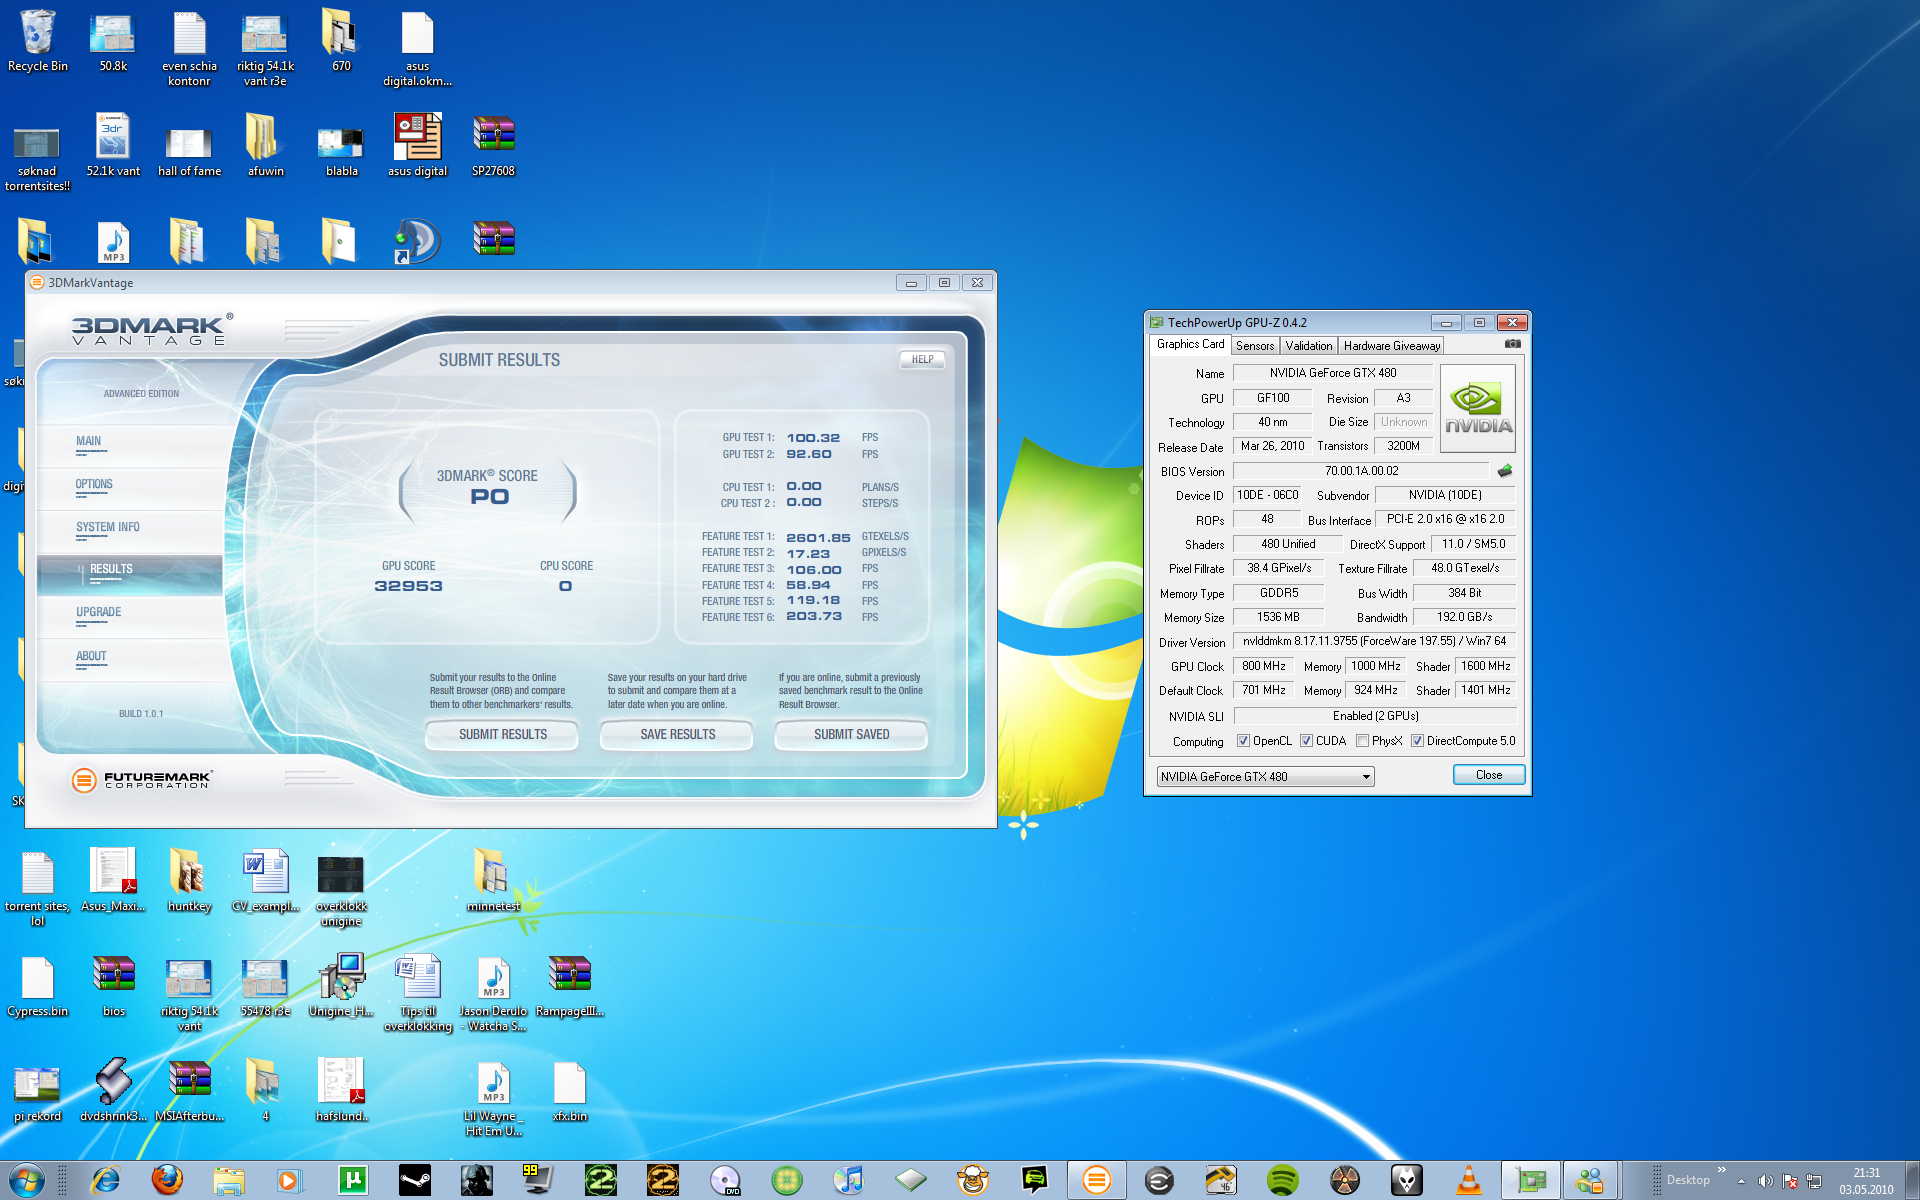Screen dimensions: 1920x1200
Task: Click the SUBMIT RESULTS button
Action: [x=503, y=734]
